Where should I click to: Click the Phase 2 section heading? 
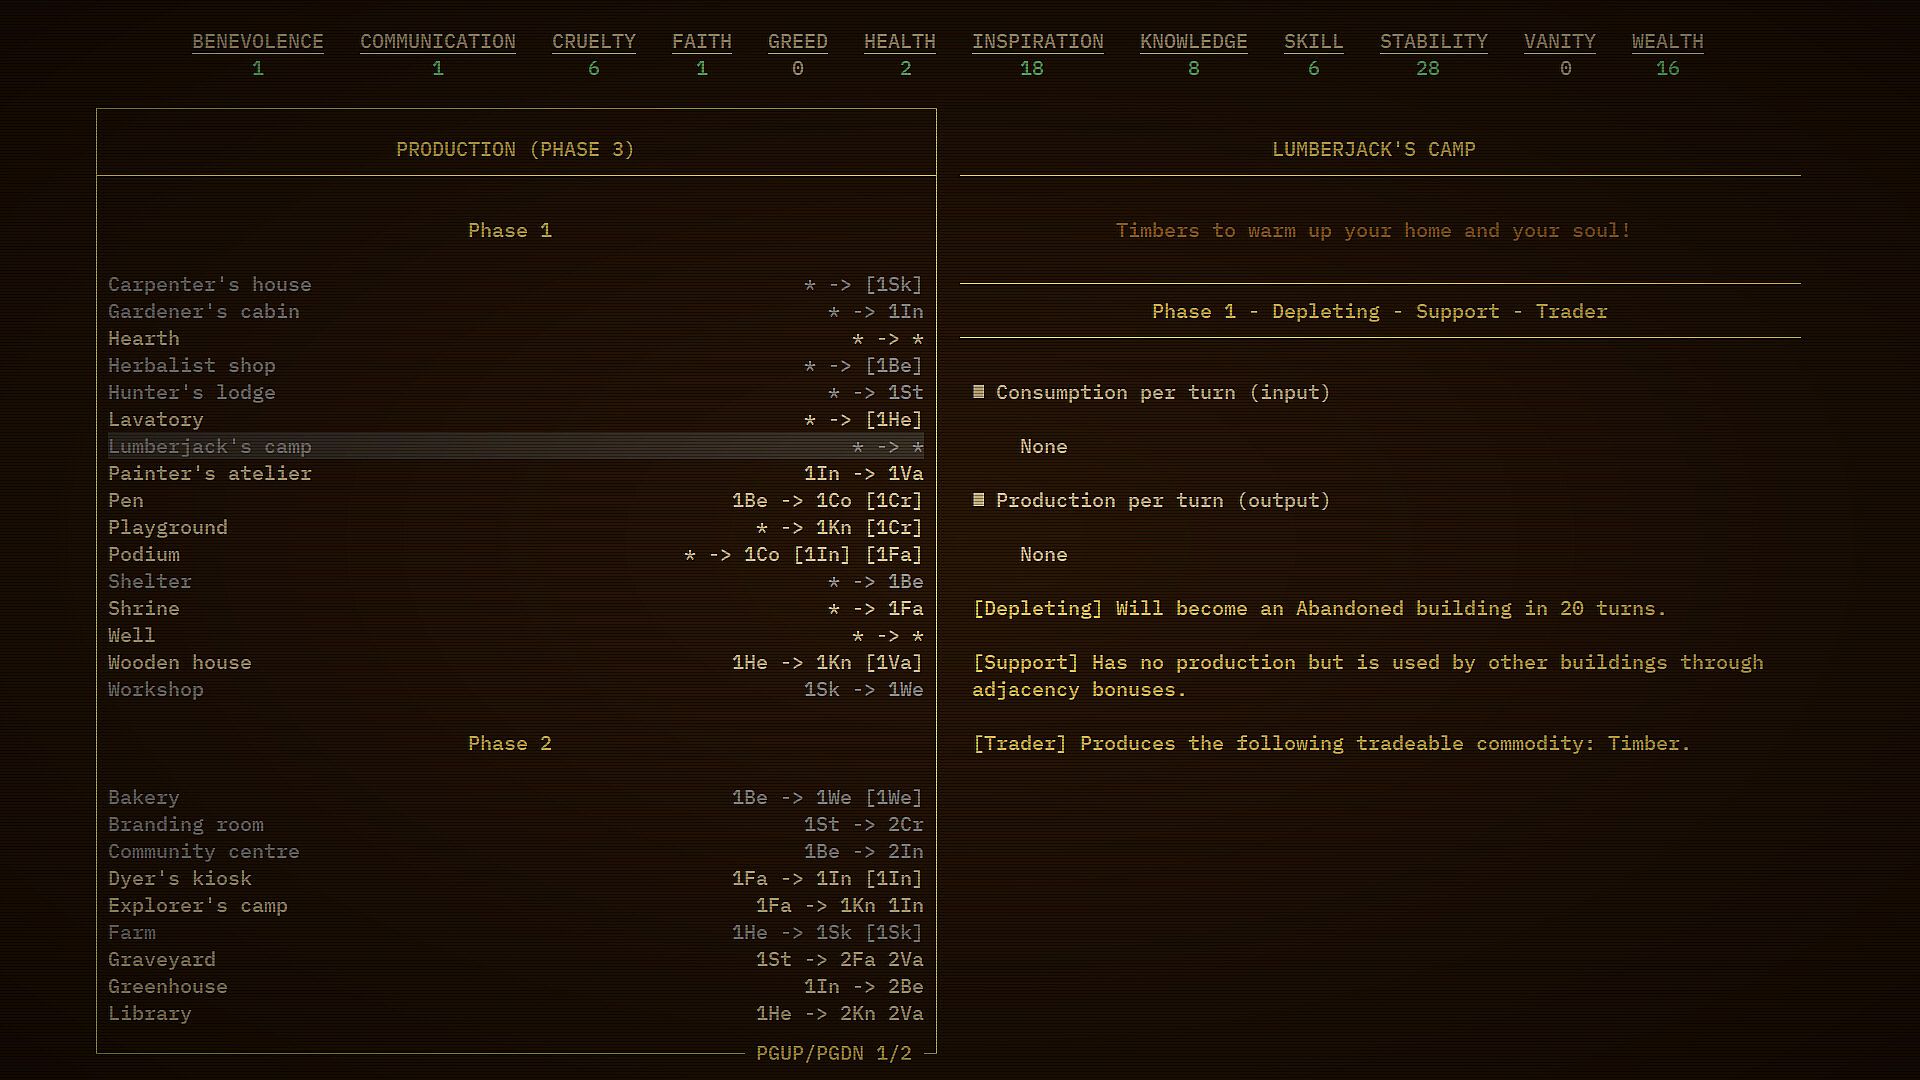coord(510,744)
